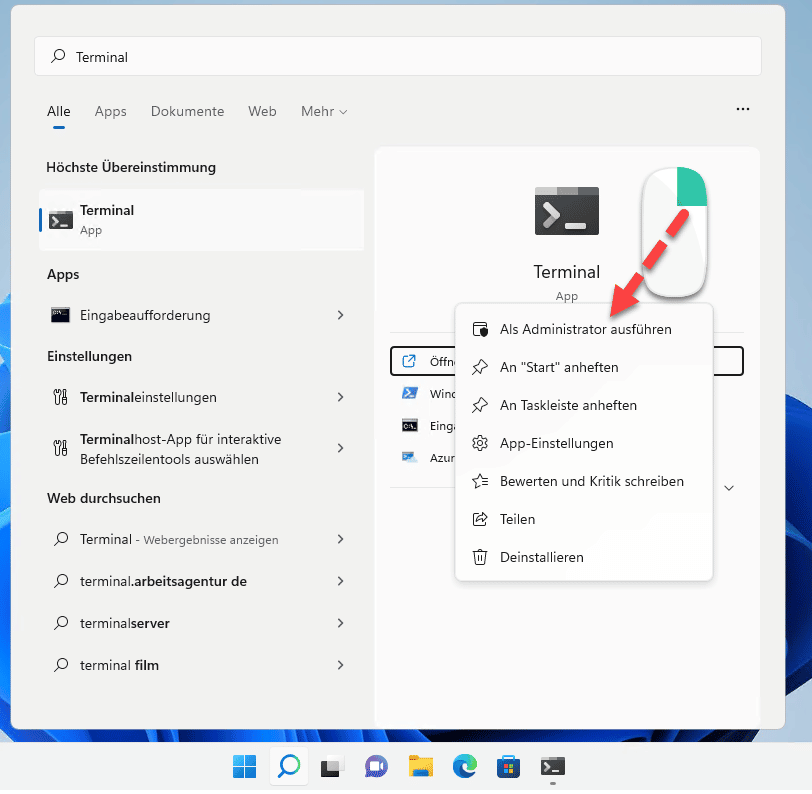Screen dimensions: 812x794
Task: Choose Deinstallieren in context menu
Action: (x=584, y=558)
